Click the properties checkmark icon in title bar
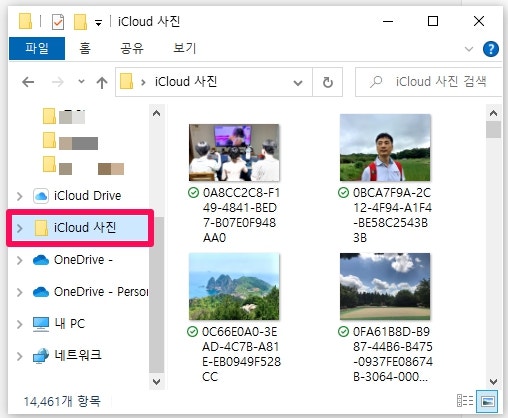 58,22
